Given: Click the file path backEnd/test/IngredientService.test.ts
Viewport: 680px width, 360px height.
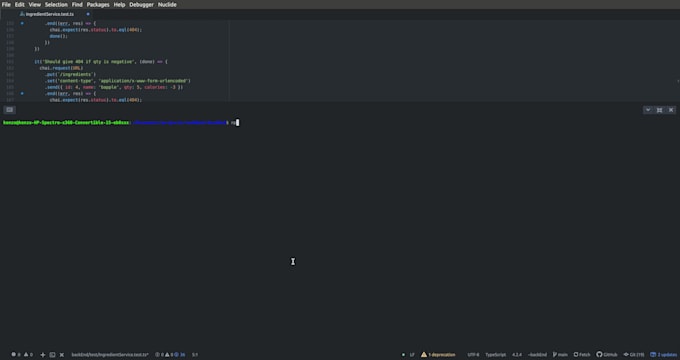Looking at the screenshot, I should 110,355.
